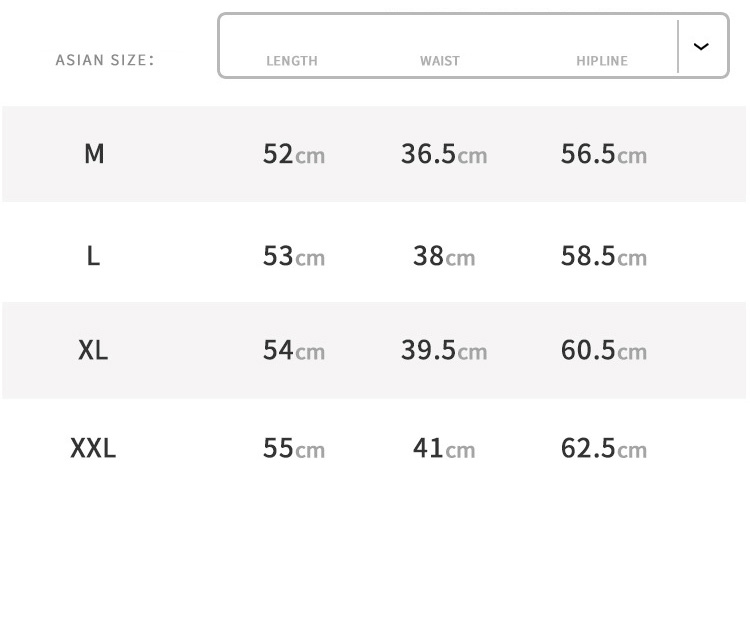750x628 pixels.
Task: Click the LENGTH column header
Action: [292, 61]
